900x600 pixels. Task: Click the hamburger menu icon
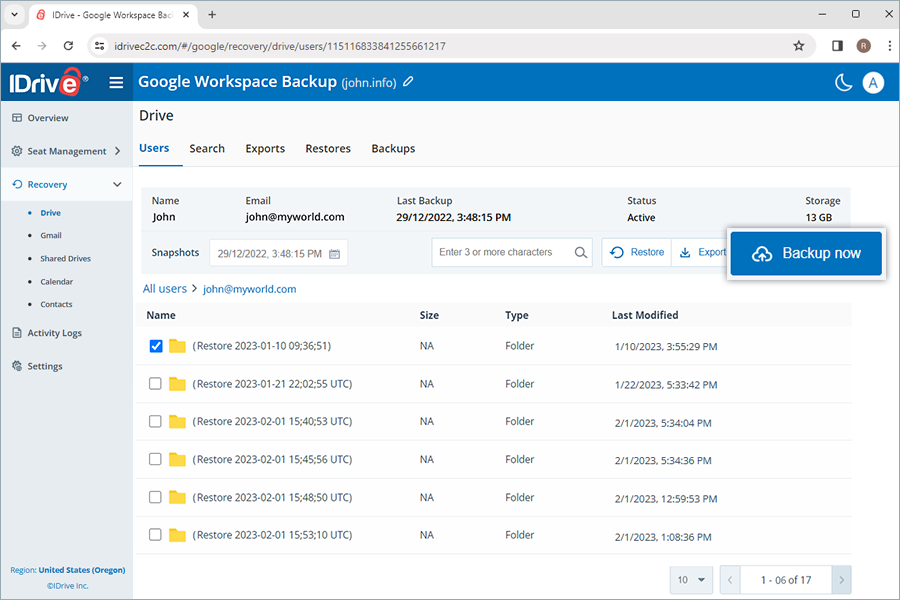(x=116, y=83)
